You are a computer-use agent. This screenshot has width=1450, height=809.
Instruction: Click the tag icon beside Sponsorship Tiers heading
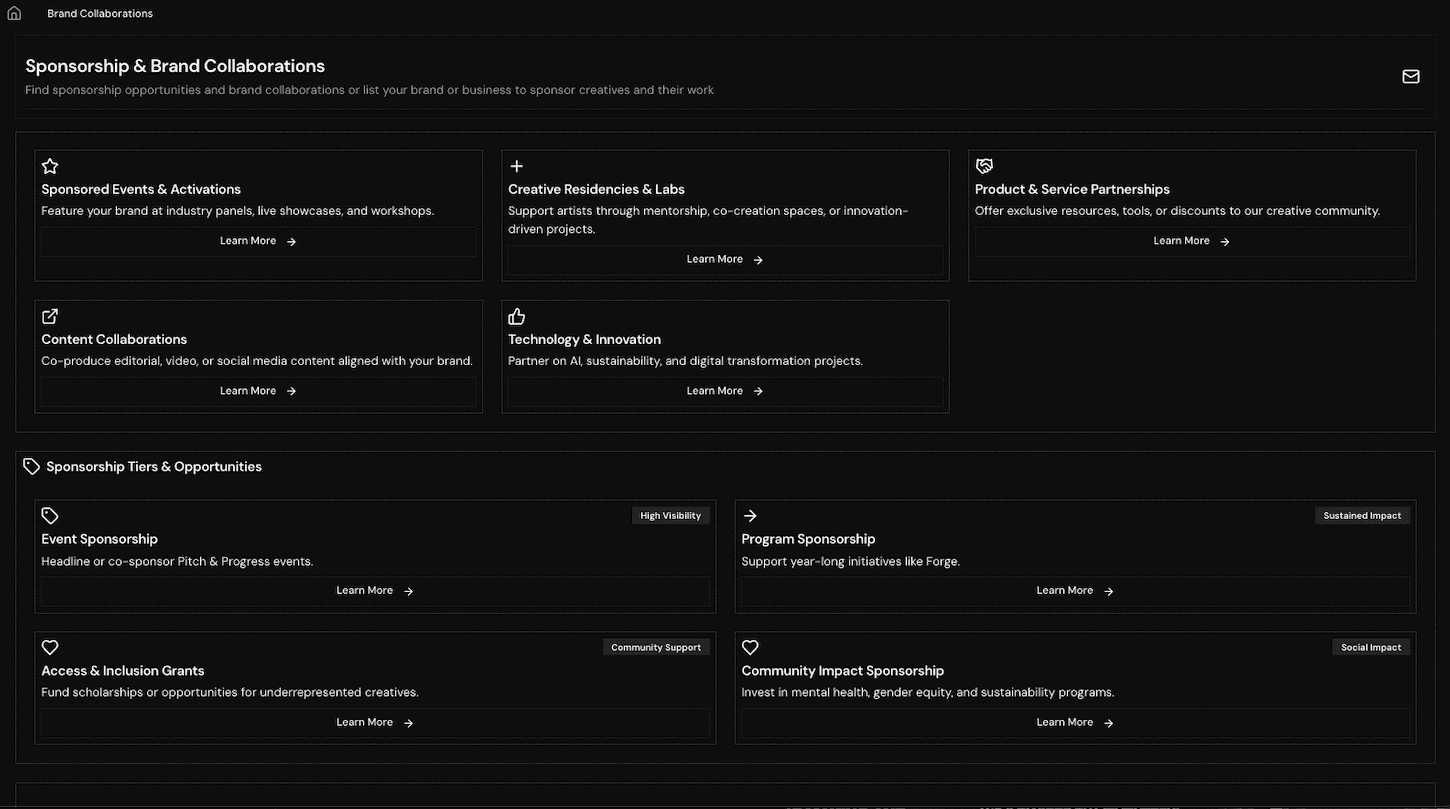pos(31,466)
